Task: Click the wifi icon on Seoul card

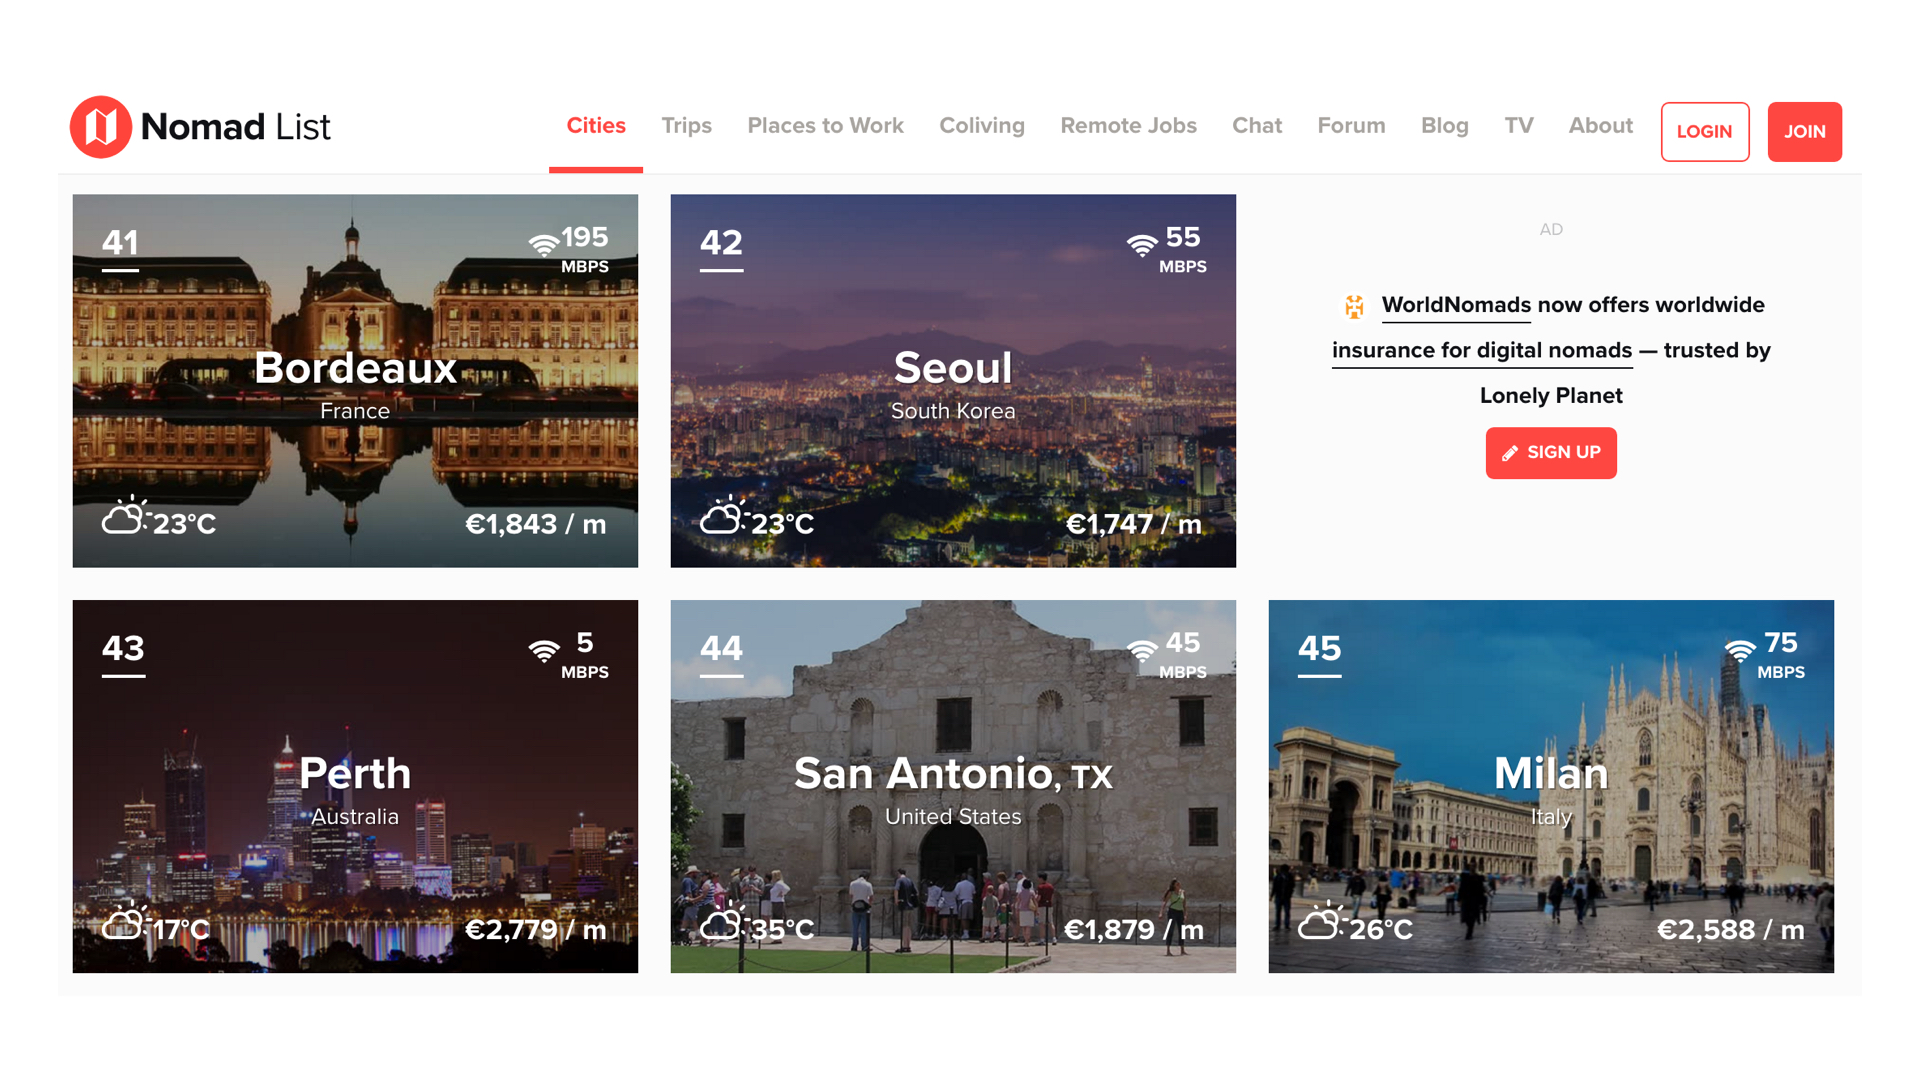Action: (1141, 244)
